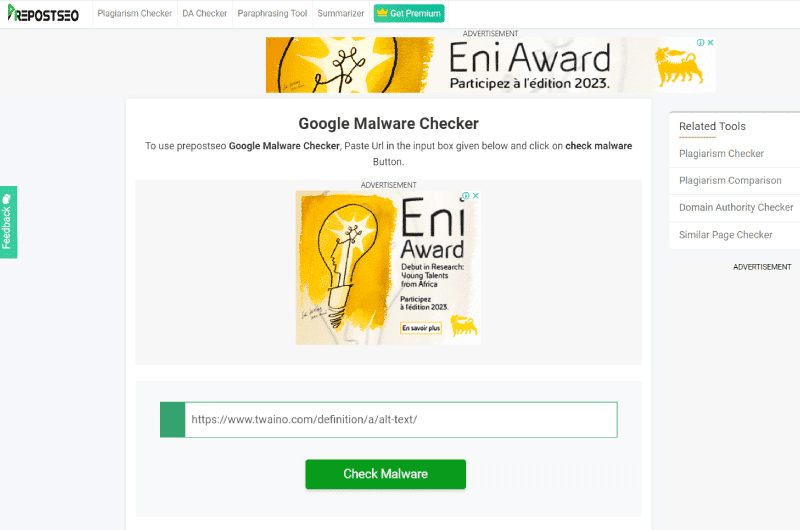The image size is (800, 530).
Task: Close the middle Eni Award ad
Action: pyautogui.click(x=476, y=195)
